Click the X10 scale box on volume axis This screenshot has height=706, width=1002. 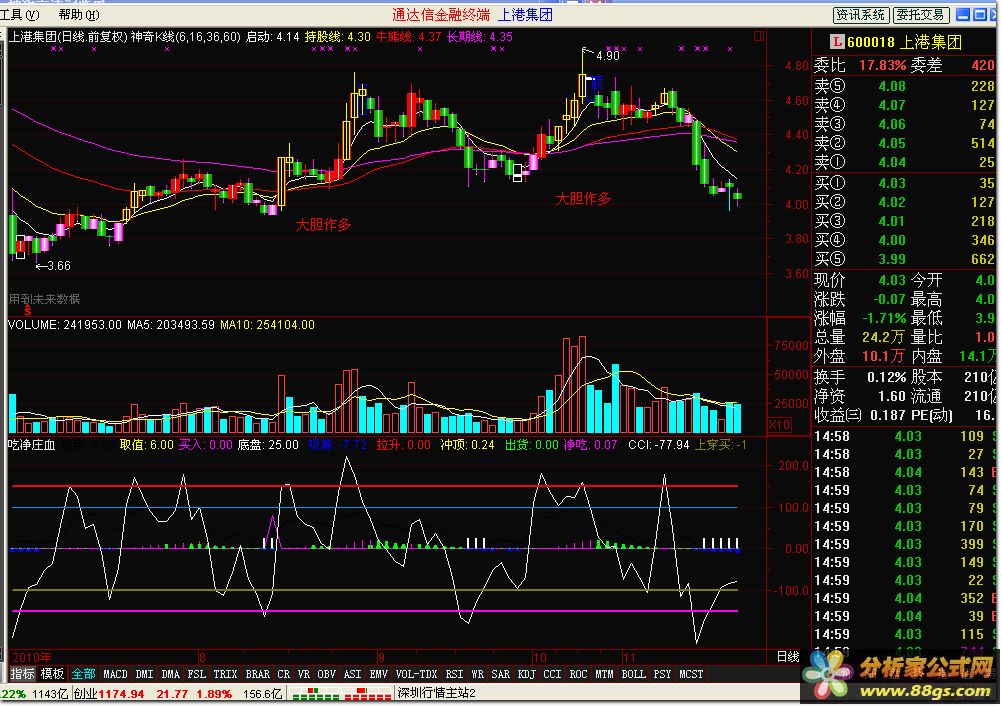(780, 425)
